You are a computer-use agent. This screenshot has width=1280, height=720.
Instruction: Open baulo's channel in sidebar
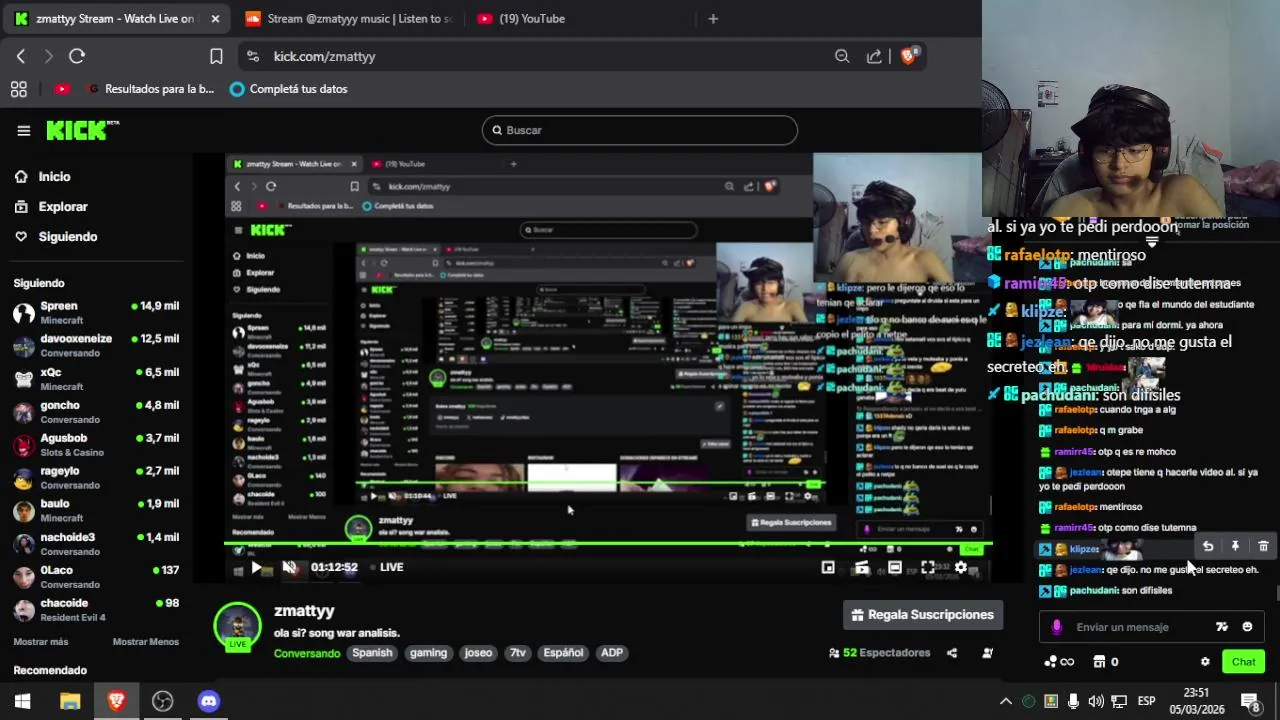pyautogui.click(x=96, y=510)
